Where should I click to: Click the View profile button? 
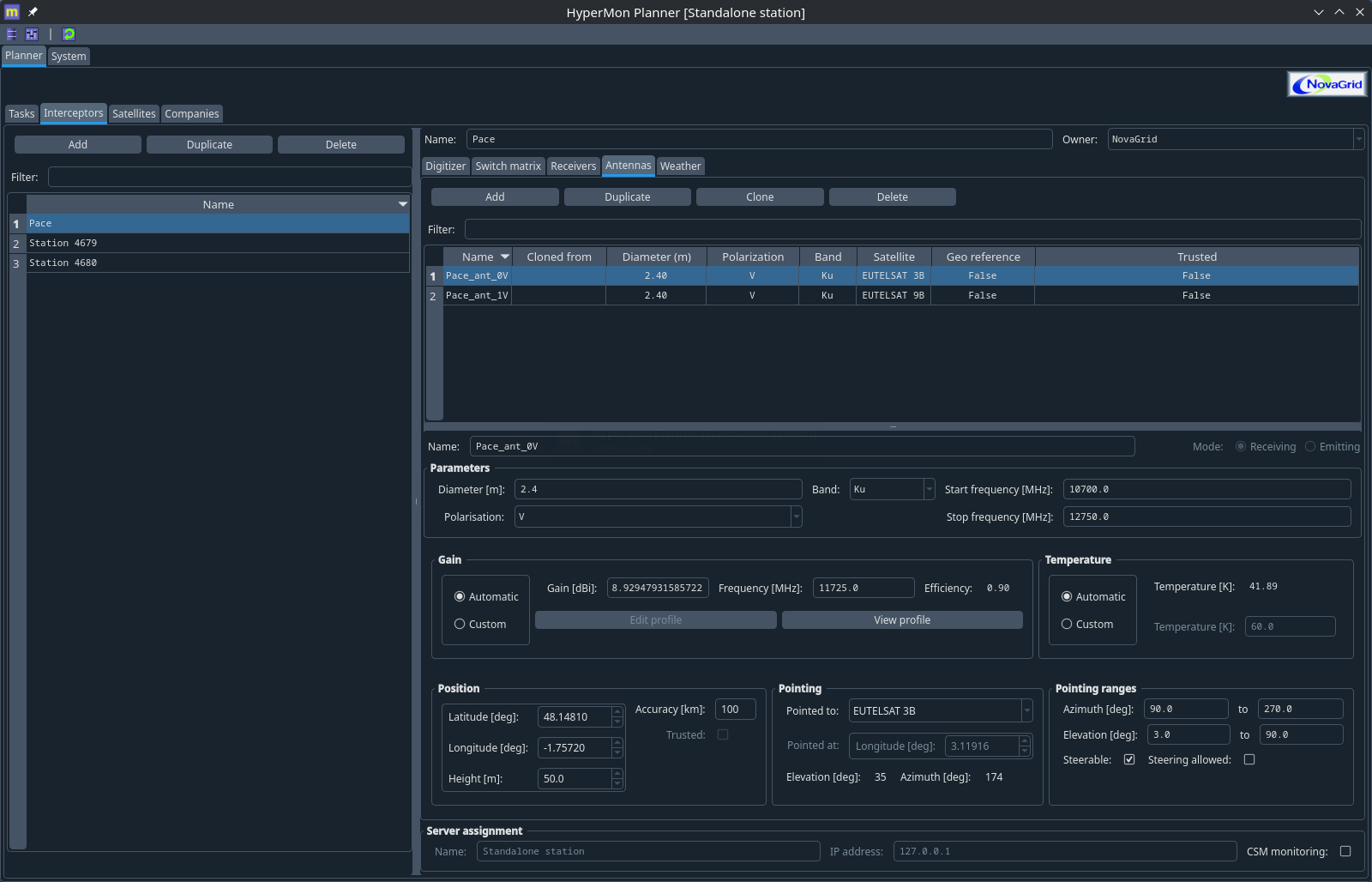(902, 620)
